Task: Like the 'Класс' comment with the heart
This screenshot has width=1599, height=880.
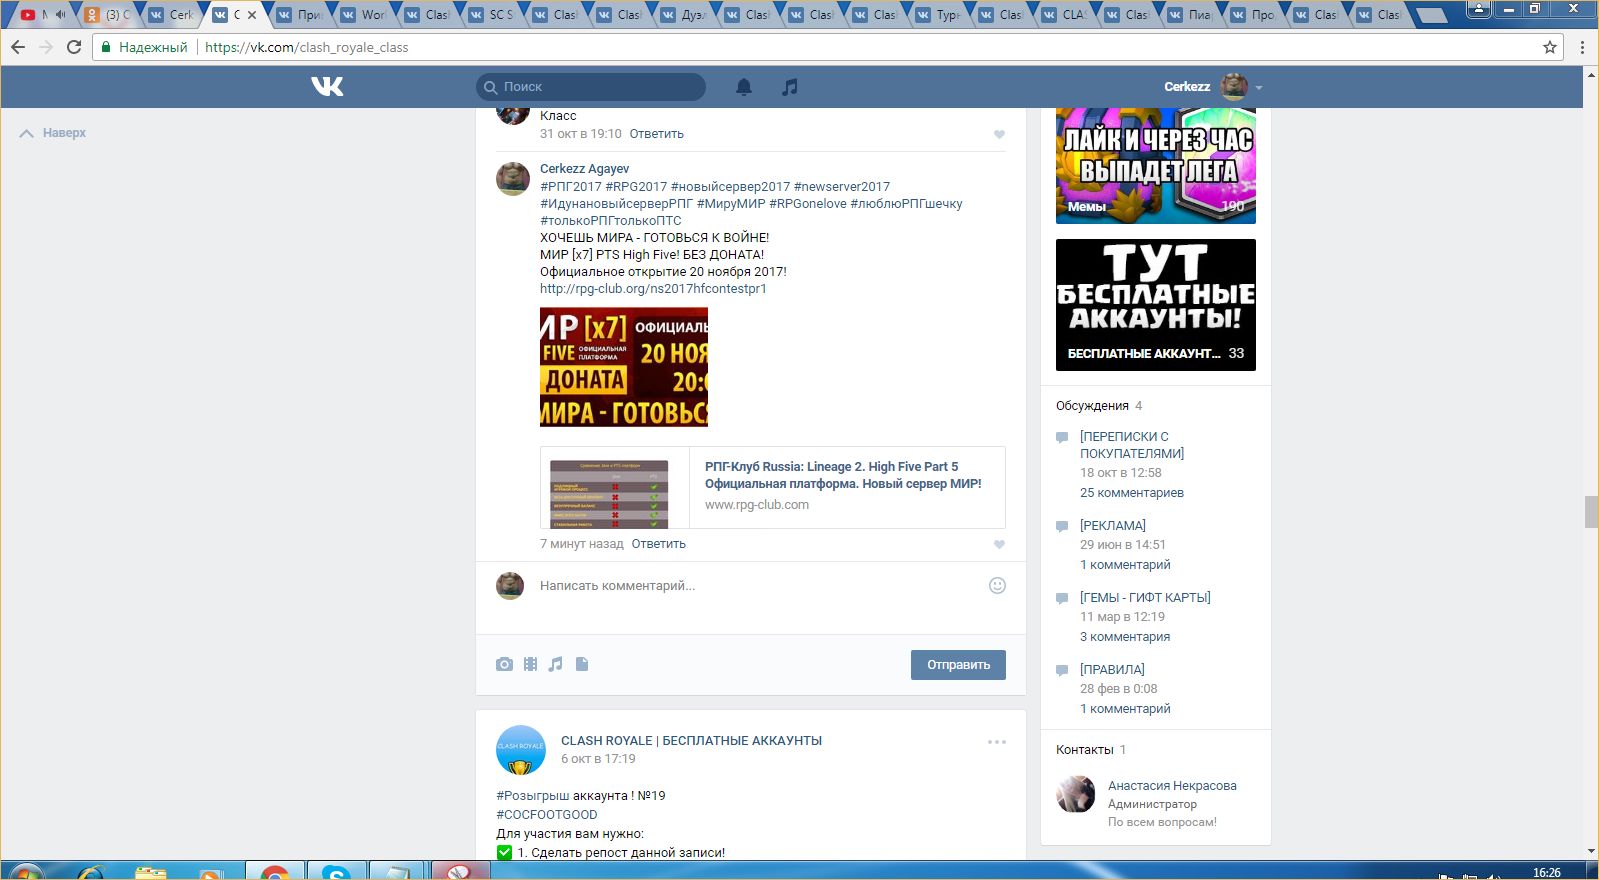Action: pyautogui.click(x=999, y=134)
